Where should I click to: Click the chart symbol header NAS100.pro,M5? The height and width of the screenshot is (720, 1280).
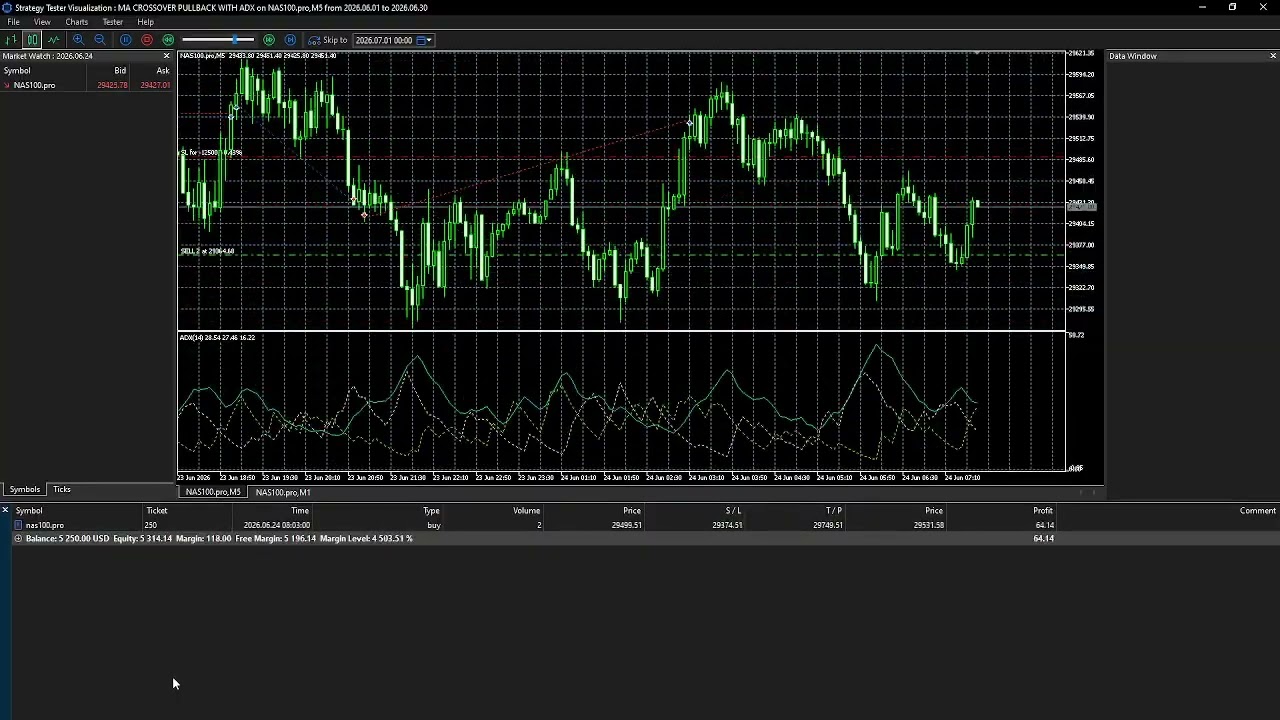202,55
